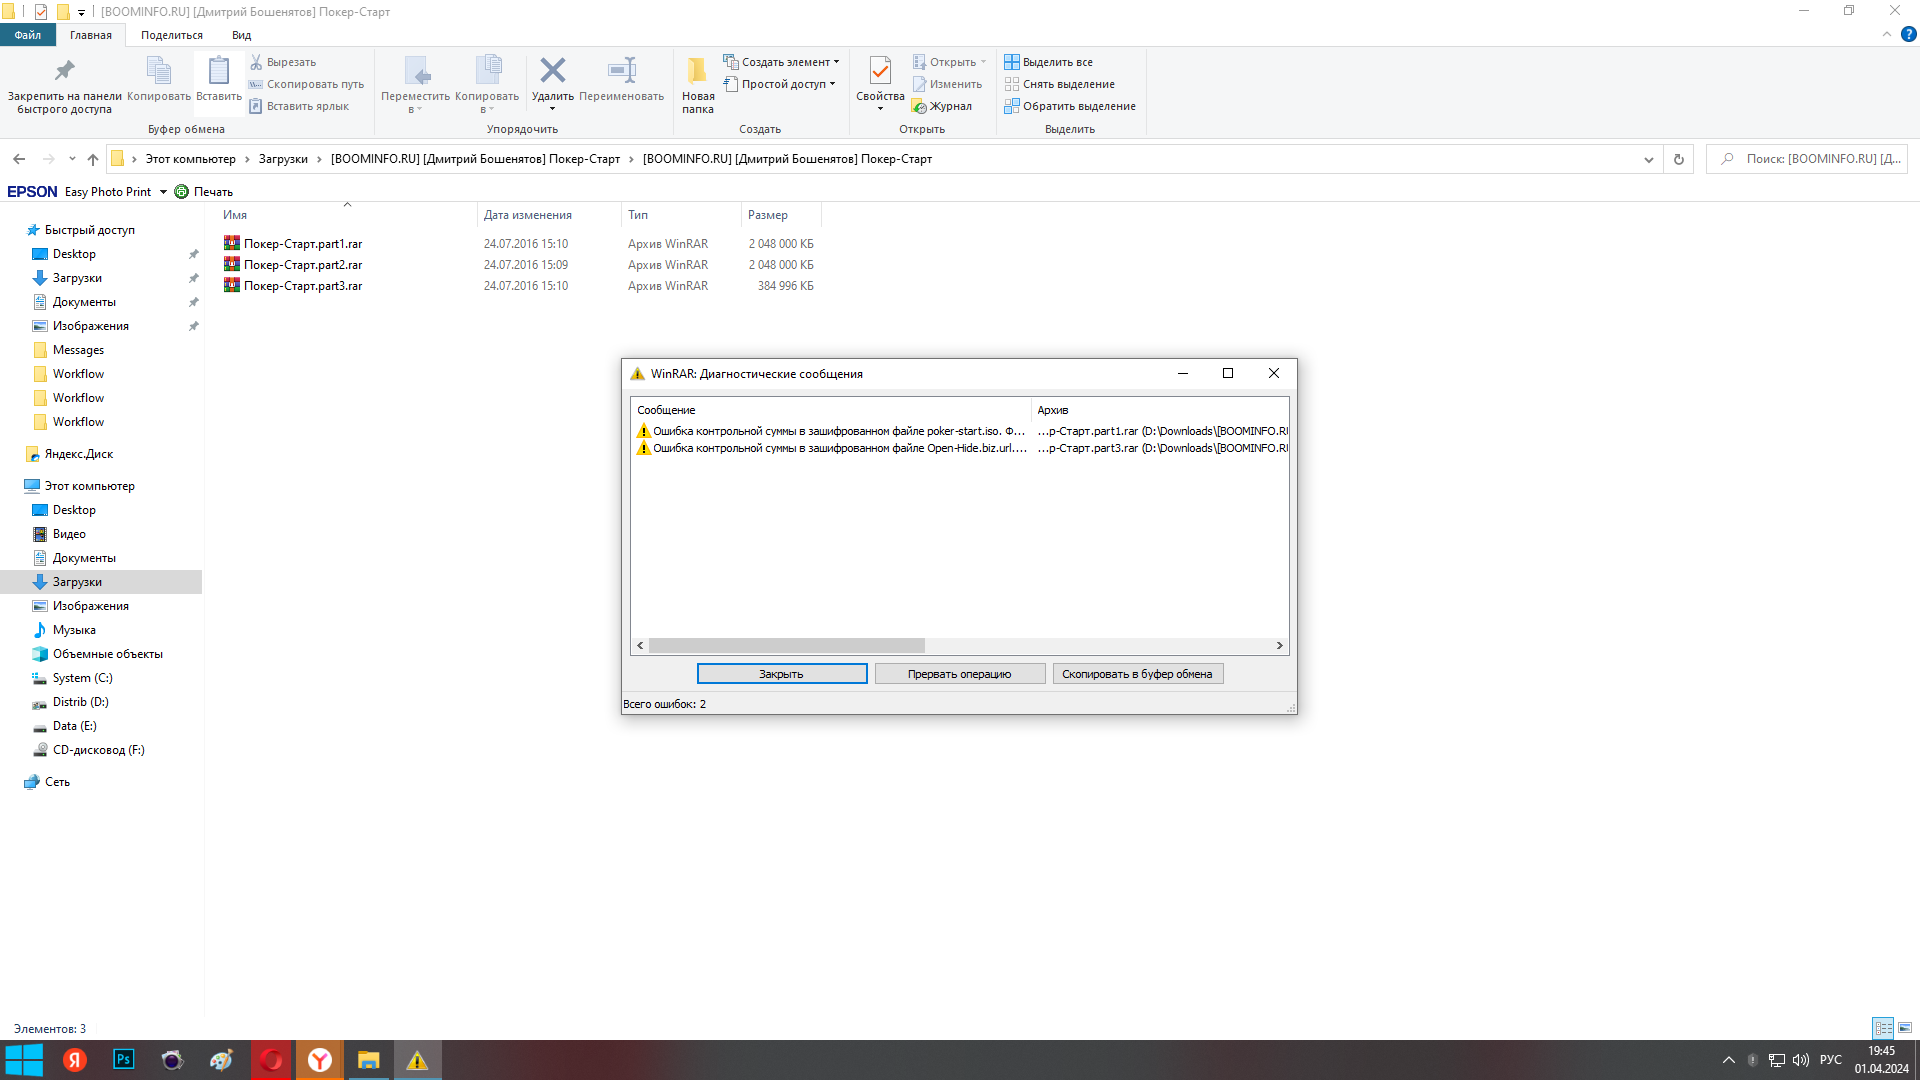Screen dimensions: 1920x1080
Task: Click scroll right arrow in WinRAR dialog
Action: pyautogui.click(x=1280, y=646)
